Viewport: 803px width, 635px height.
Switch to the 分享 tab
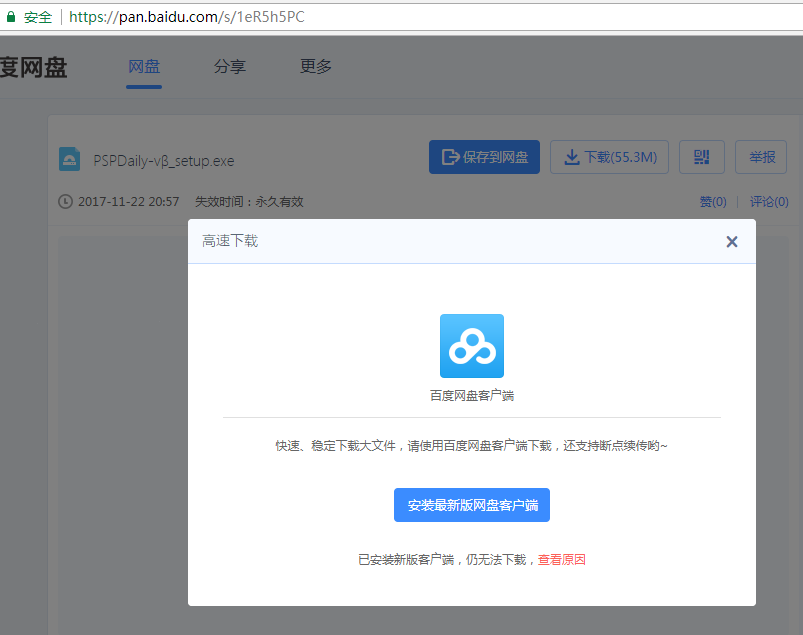(230, 67)
